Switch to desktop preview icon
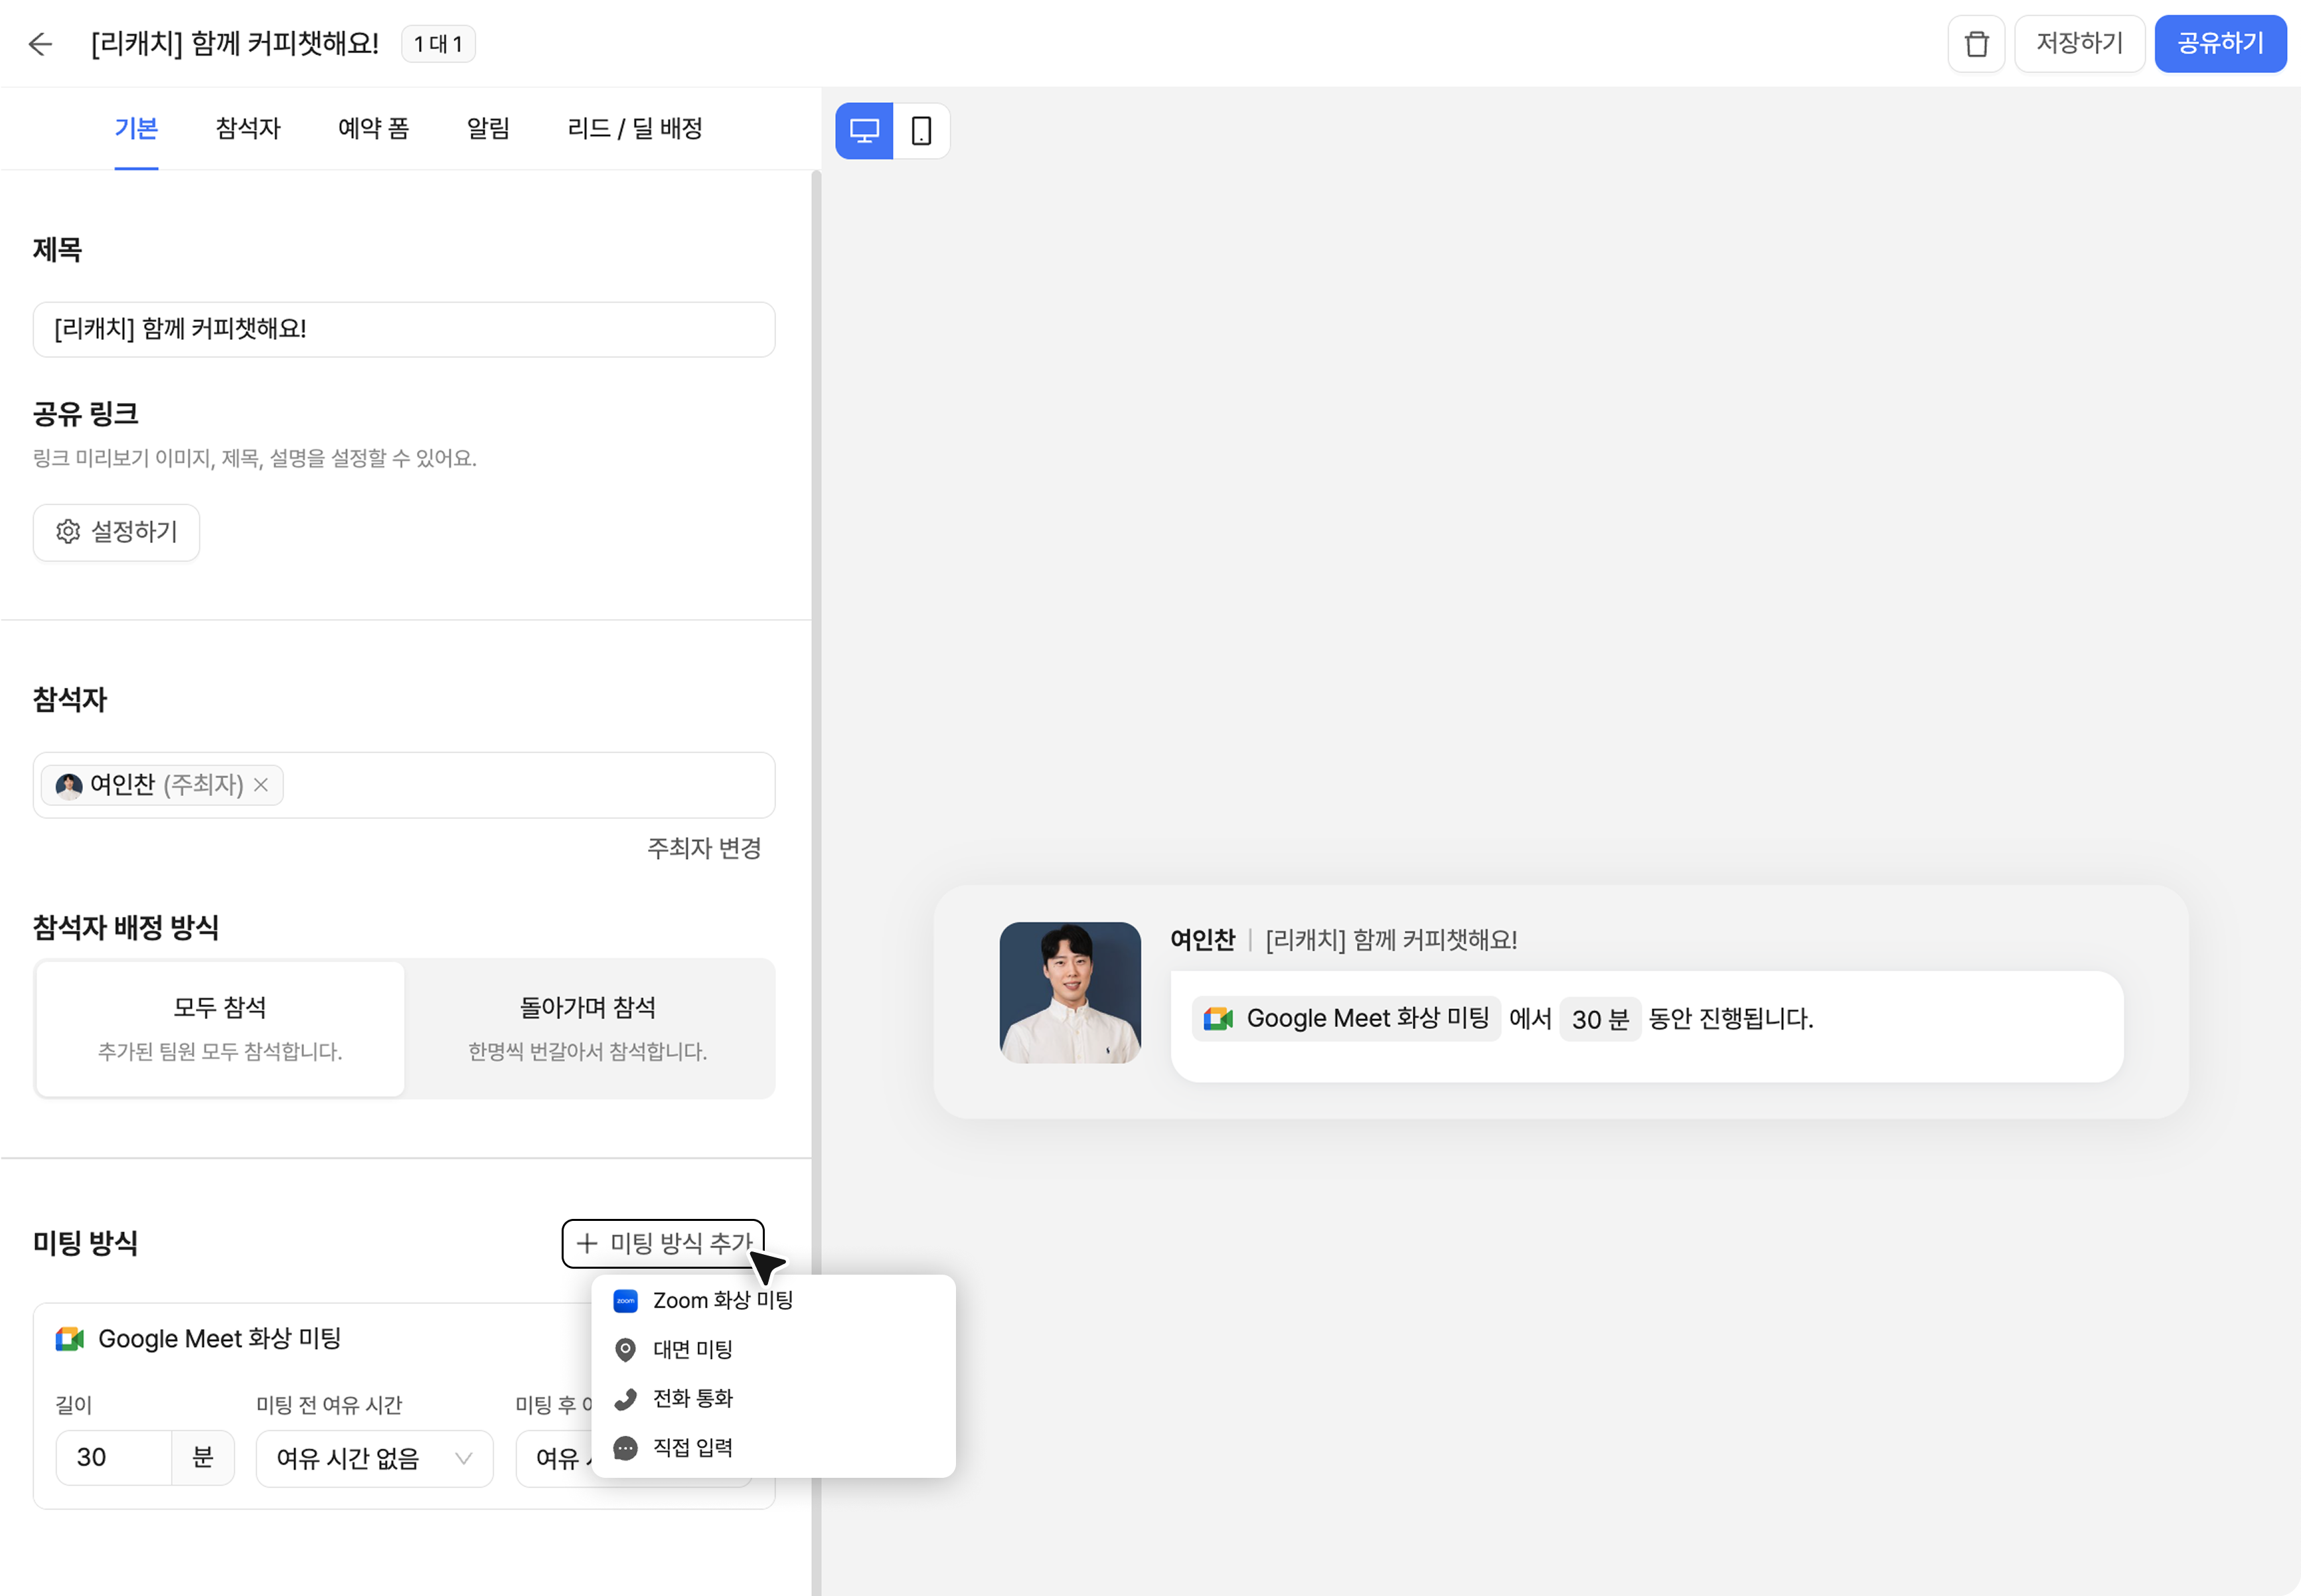This screenshot has width=2301, height=1596. point(864,131)
